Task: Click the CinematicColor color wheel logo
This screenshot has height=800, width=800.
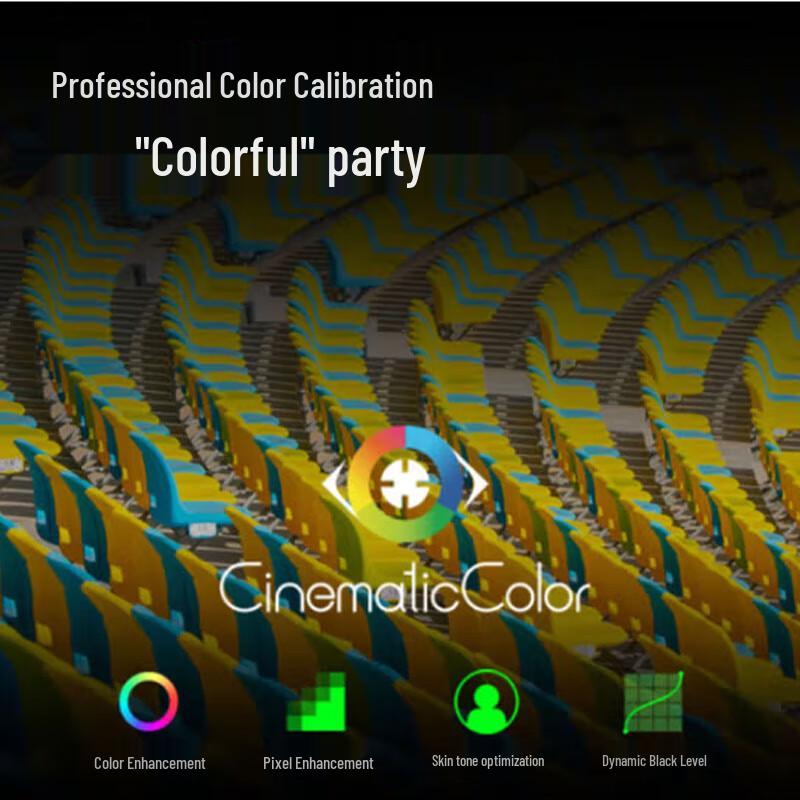Action: [404, 484]
